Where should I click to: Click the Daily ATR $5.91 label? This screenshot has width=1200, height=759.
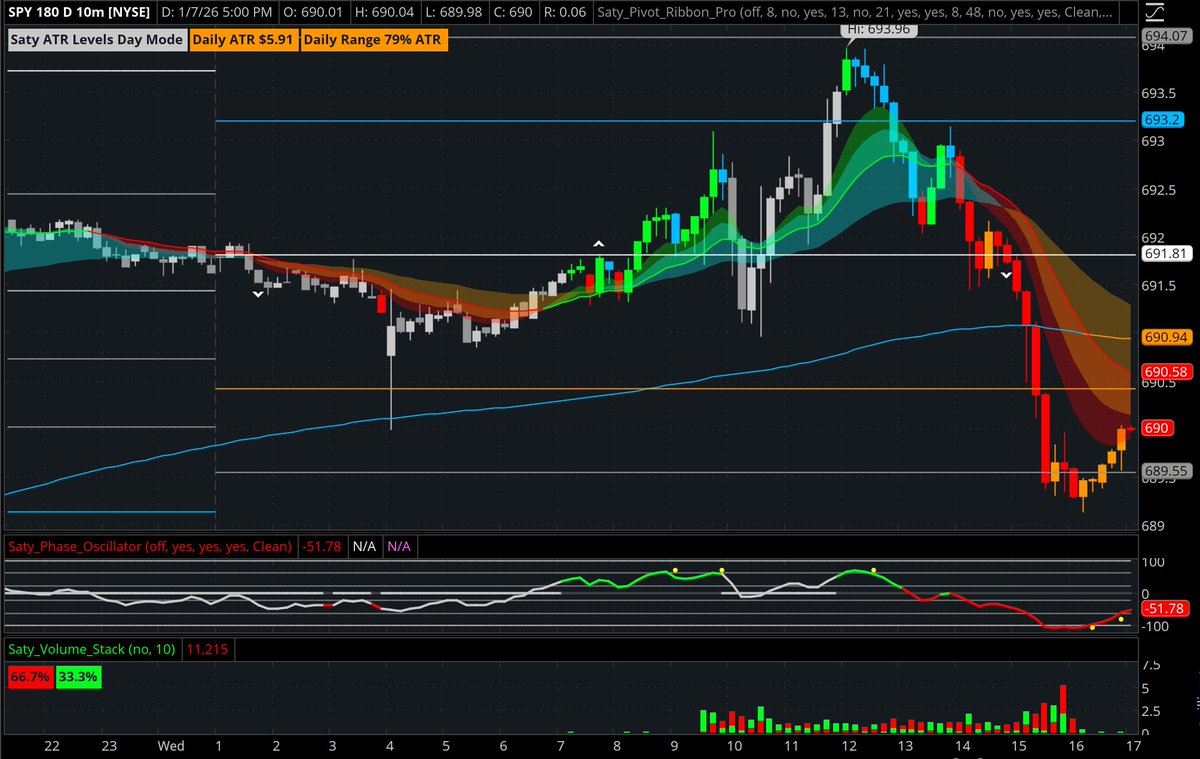[242, 40]
